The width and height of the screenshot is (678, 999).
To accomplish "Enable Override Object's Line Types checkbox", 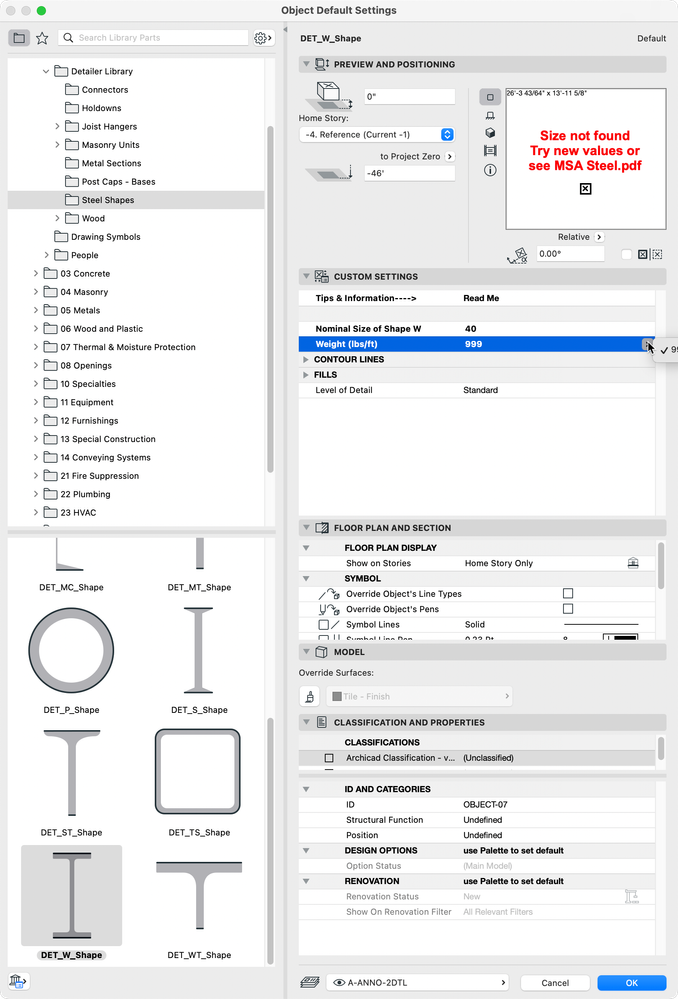I will click(x=568, y=593).
